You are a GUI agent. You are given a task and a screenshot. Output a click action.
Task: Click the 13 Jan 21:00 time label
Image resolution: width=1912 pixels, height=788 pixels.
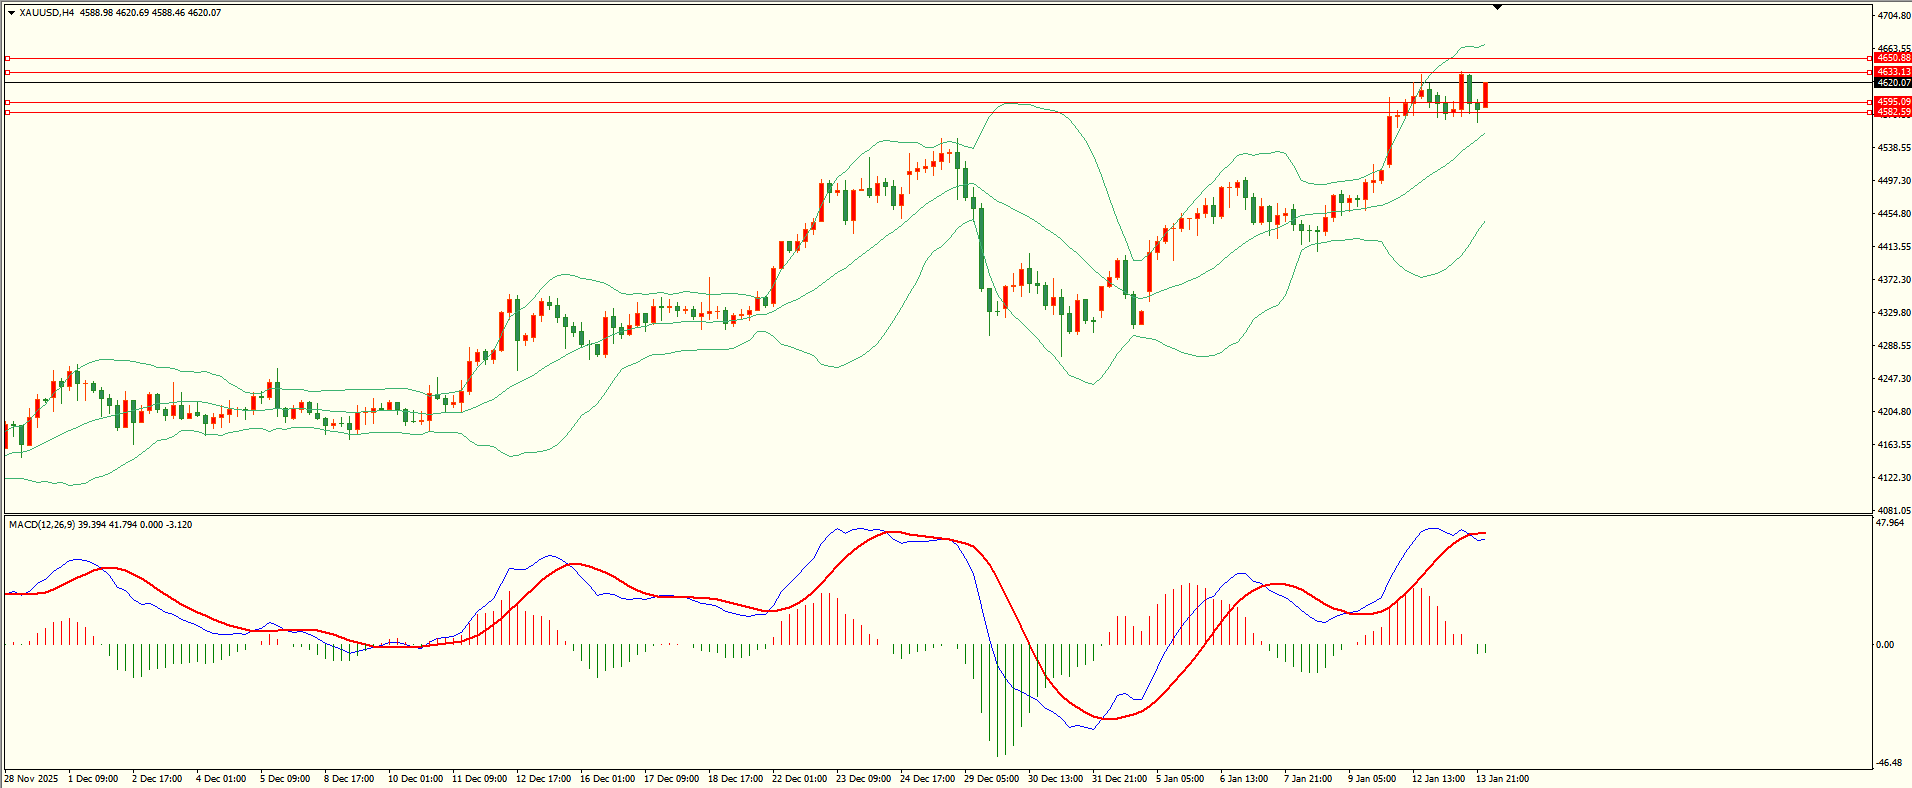pyautogui.click(x=1502, y=779)
